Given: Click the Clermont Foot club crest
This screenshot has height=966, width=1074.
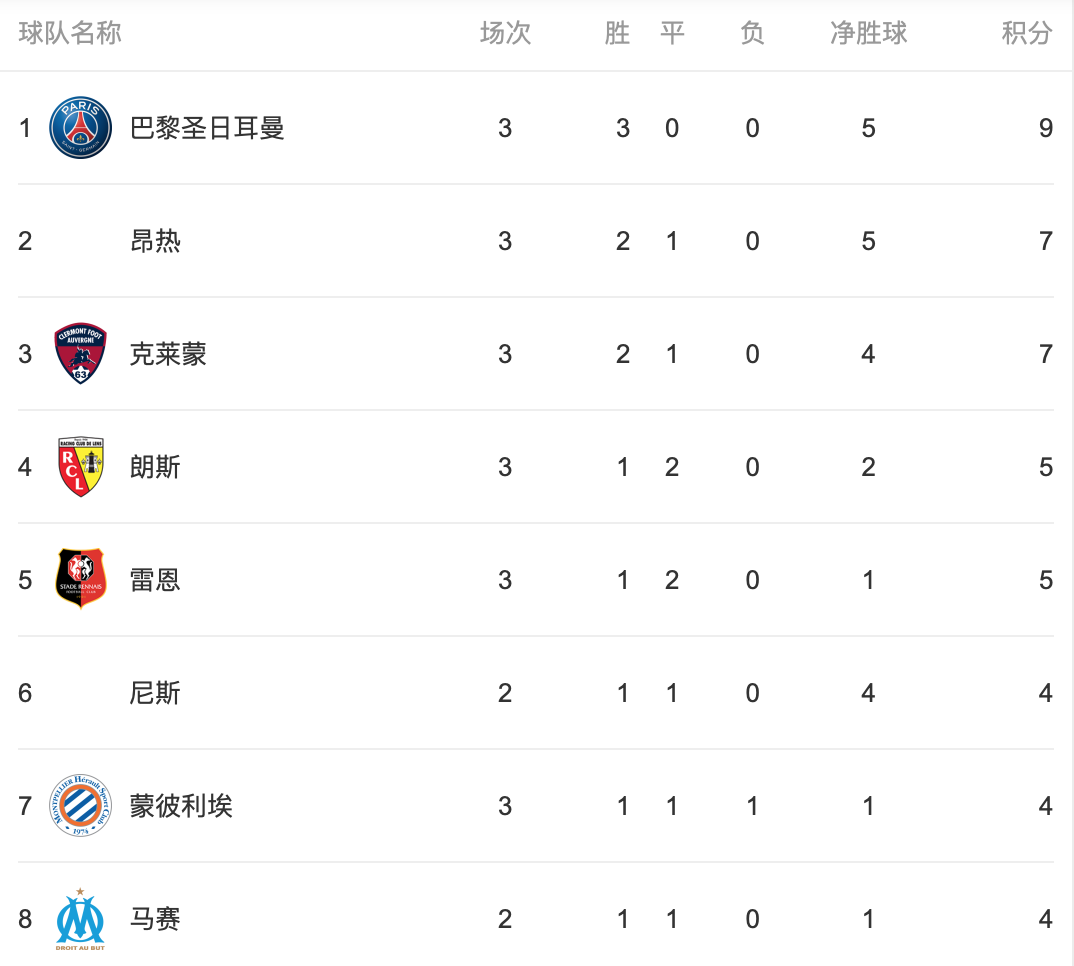Looking at the screenshot, I should click(80, 354).
